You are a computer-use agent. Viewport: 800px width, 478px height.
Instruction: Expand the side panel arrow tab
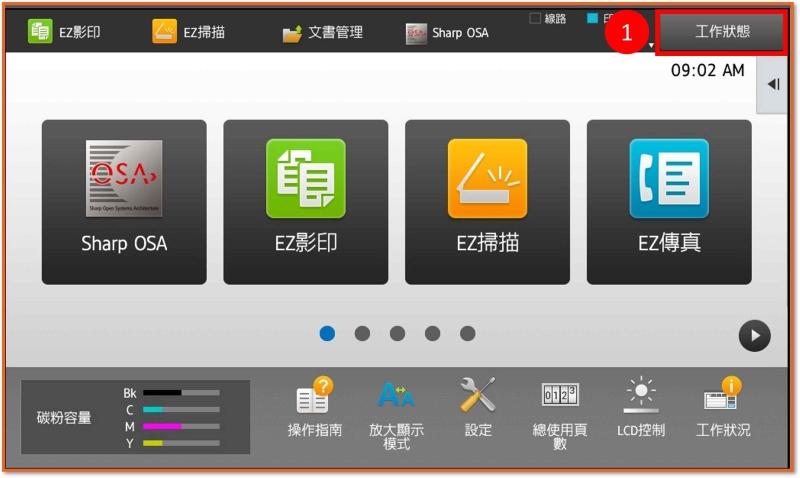[772, 84]
